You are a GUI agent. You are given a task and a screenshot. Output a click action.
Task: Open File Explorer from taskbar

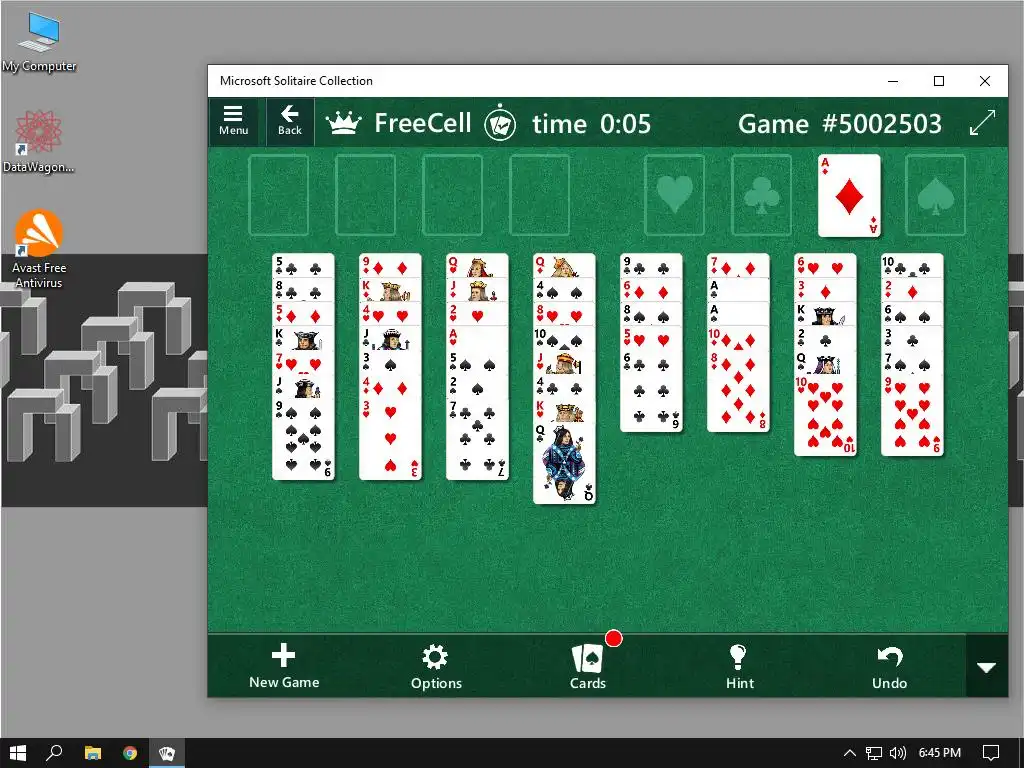(x=93, y=753)
